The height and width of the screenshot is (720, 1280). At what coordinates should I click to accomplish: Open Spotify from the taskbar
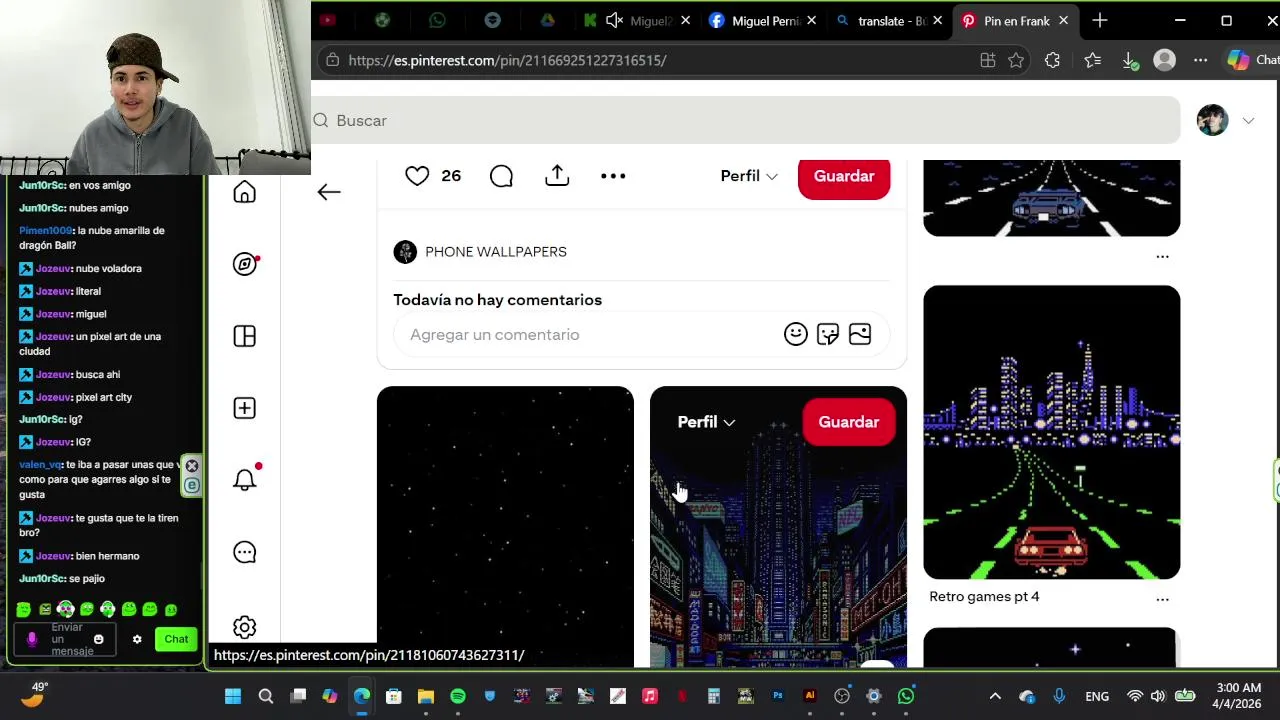pyautogui.click(x=458, y=696)
